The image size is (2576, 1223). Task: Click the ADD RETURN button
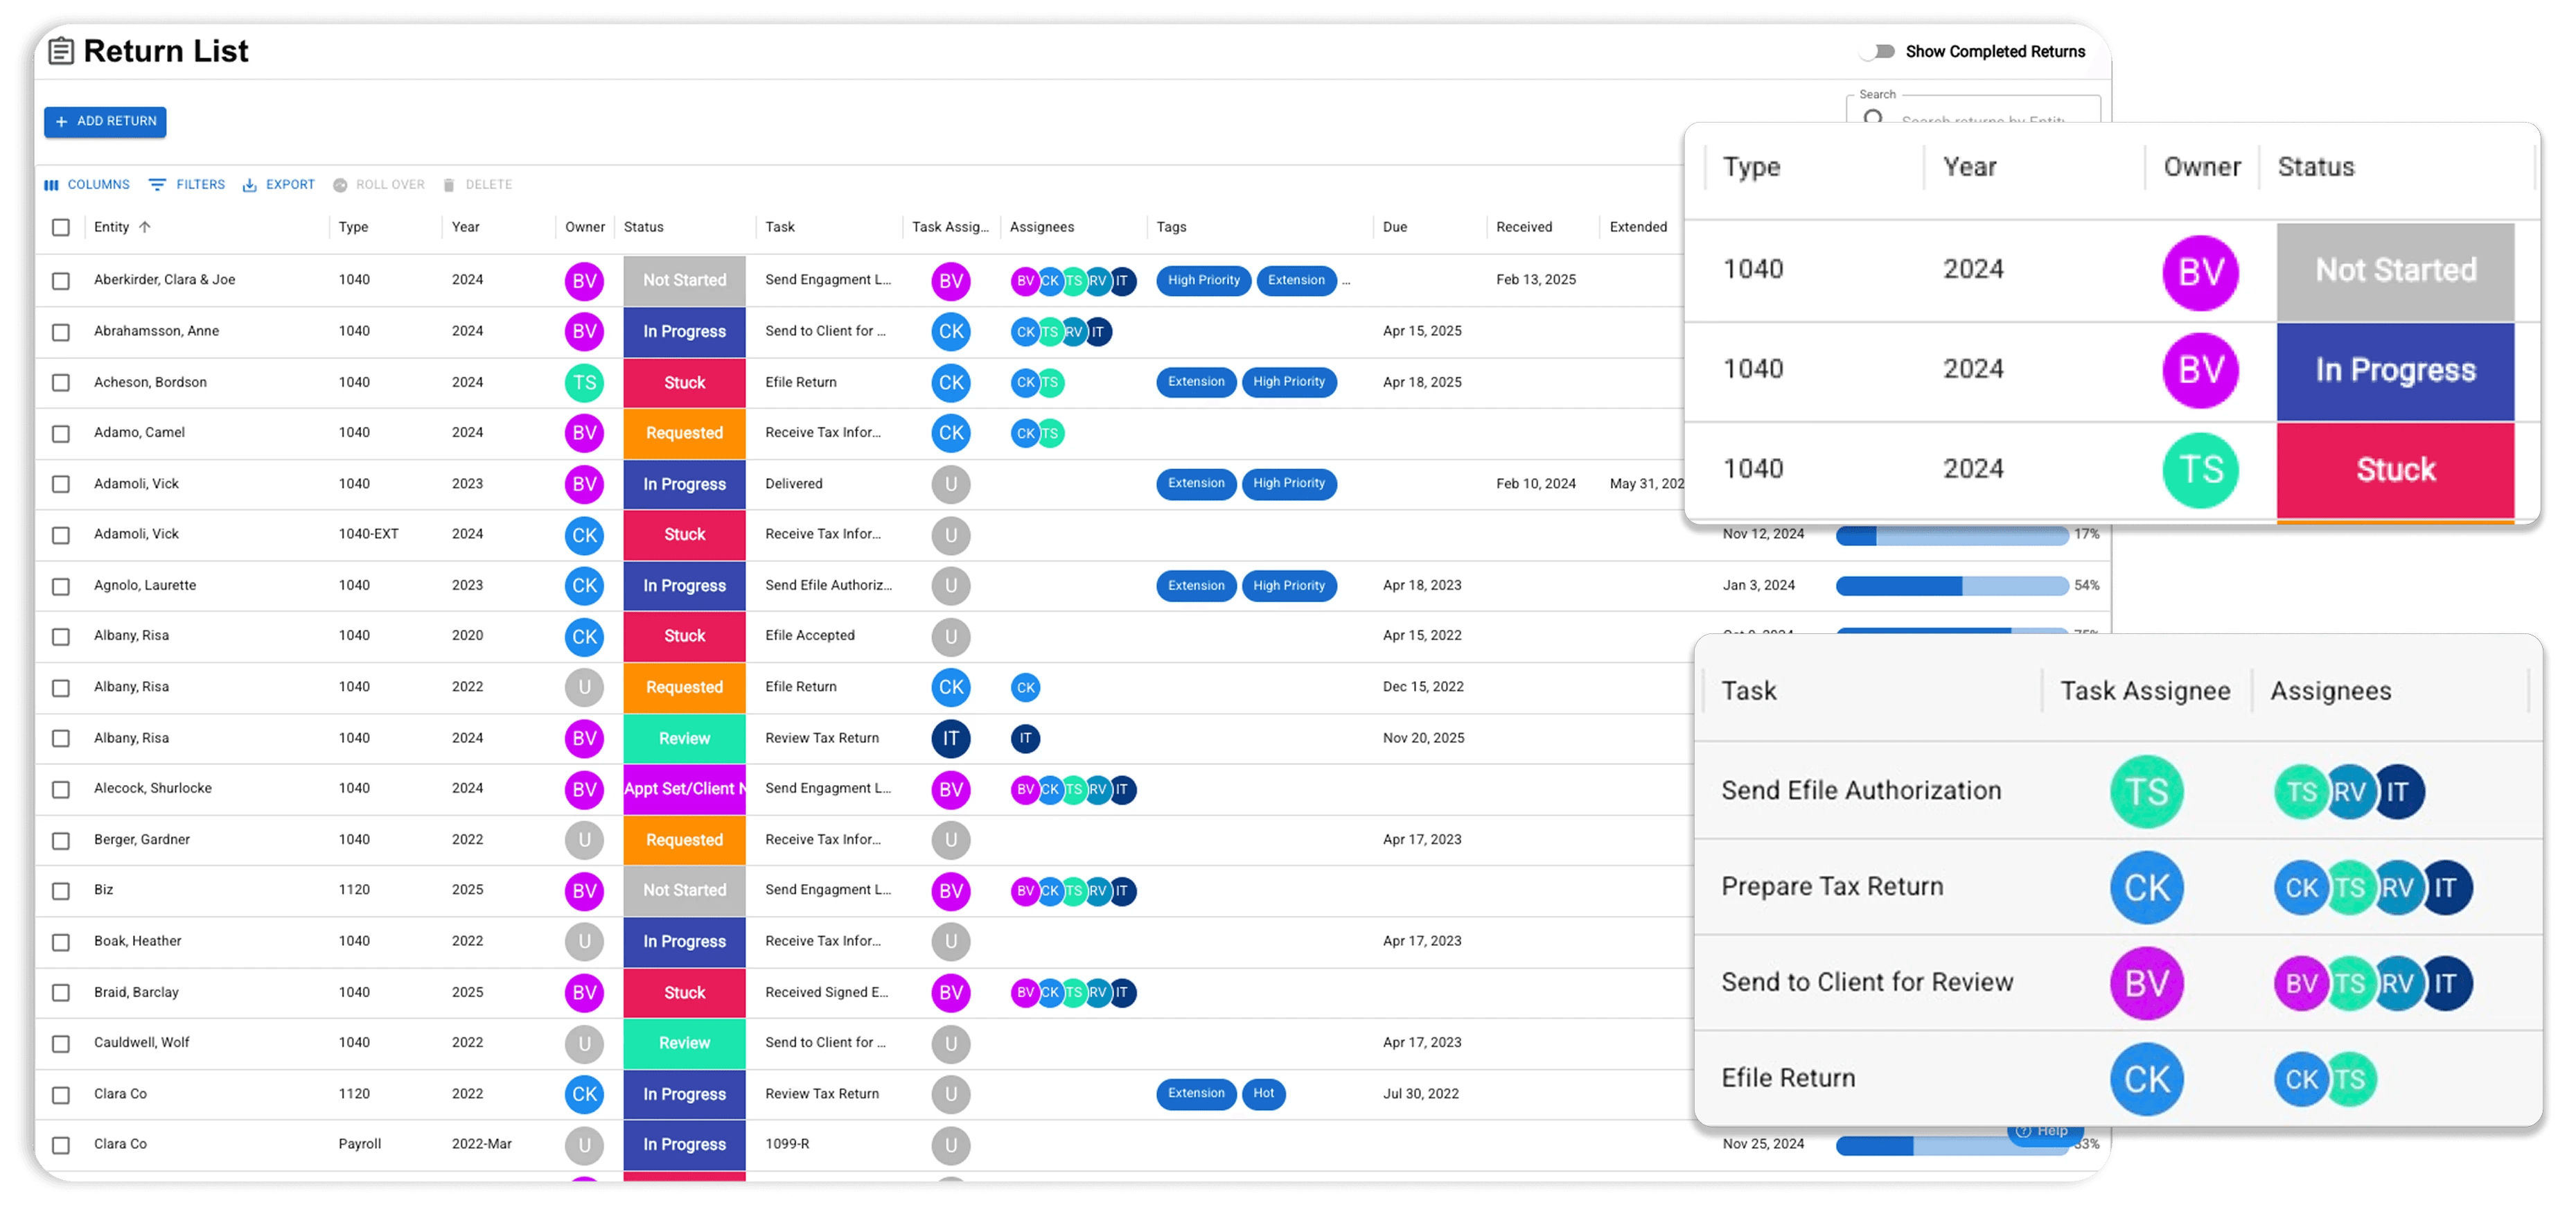click(104, 121)
